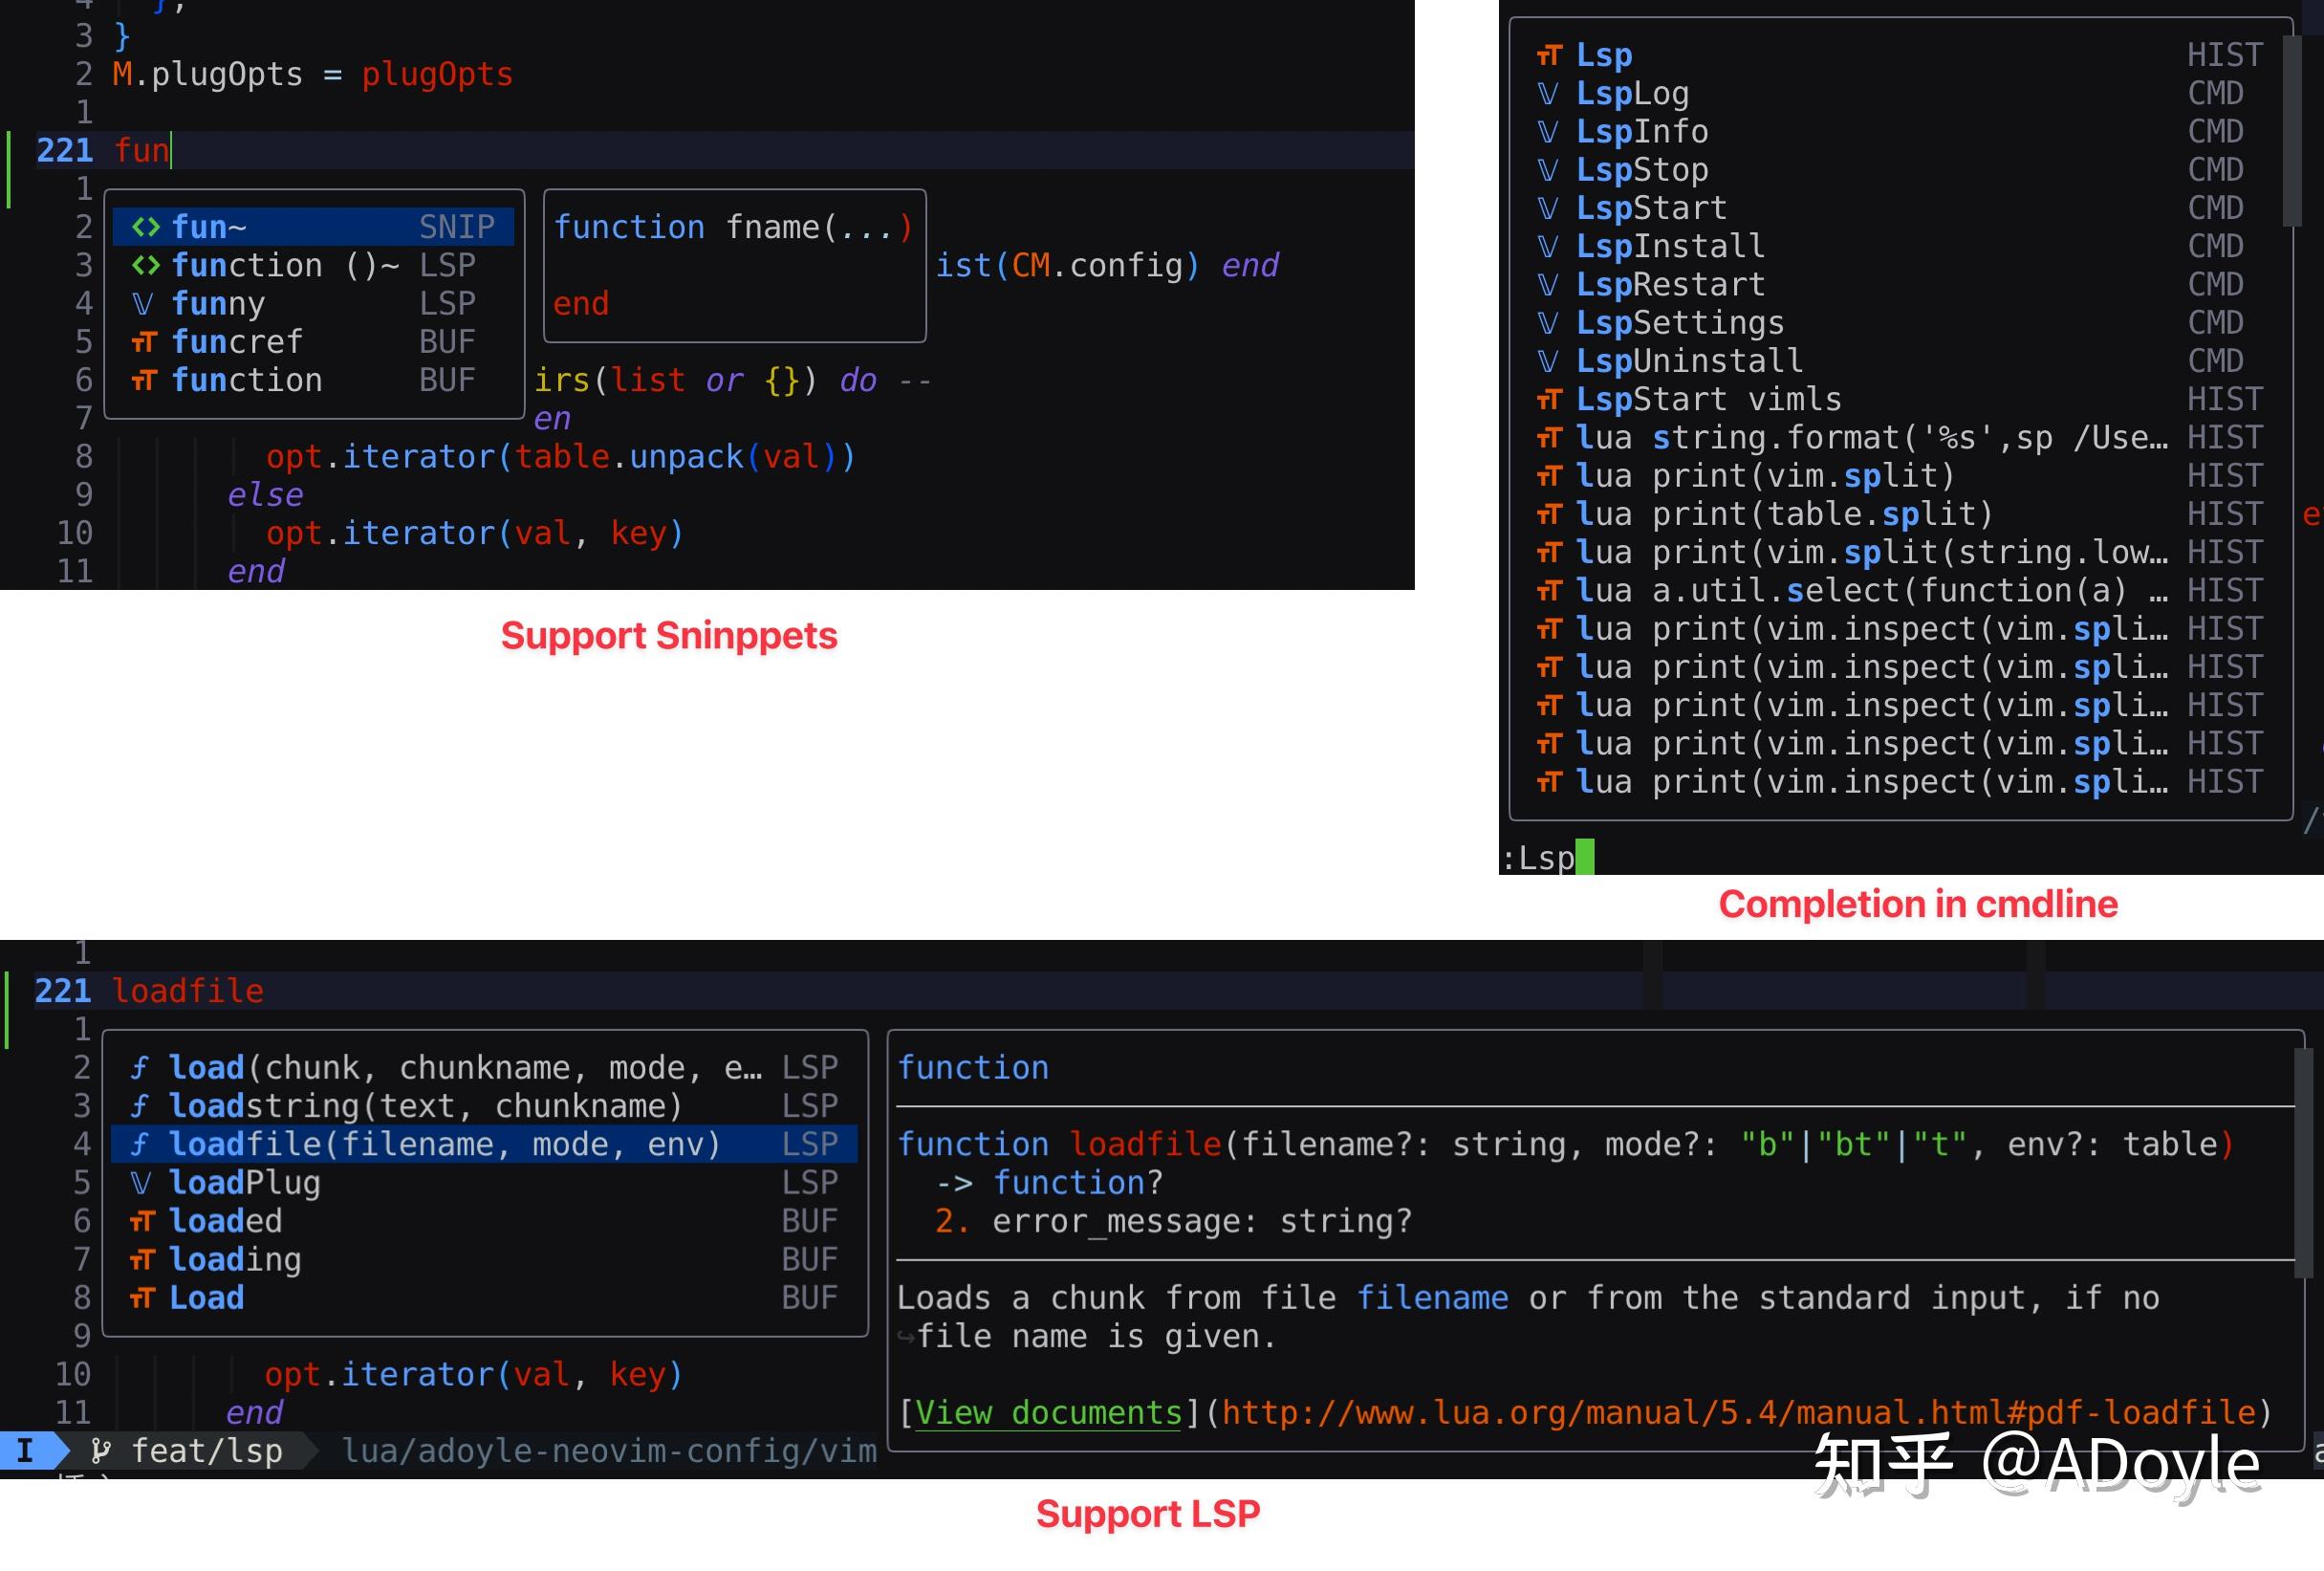Click the variable icon next to "funny"
This screenshot has width=2324, height=1571.
[143, 303]
